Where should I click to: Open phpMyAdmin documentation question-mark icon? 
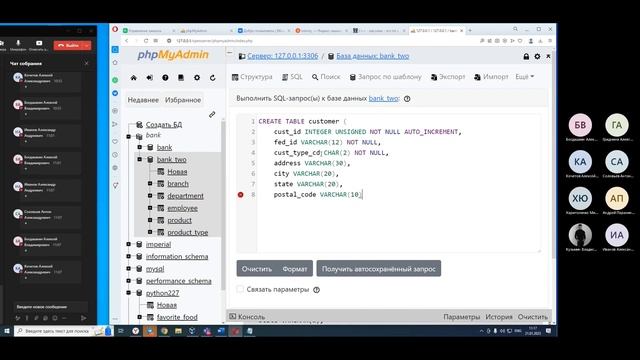[165, 78]
